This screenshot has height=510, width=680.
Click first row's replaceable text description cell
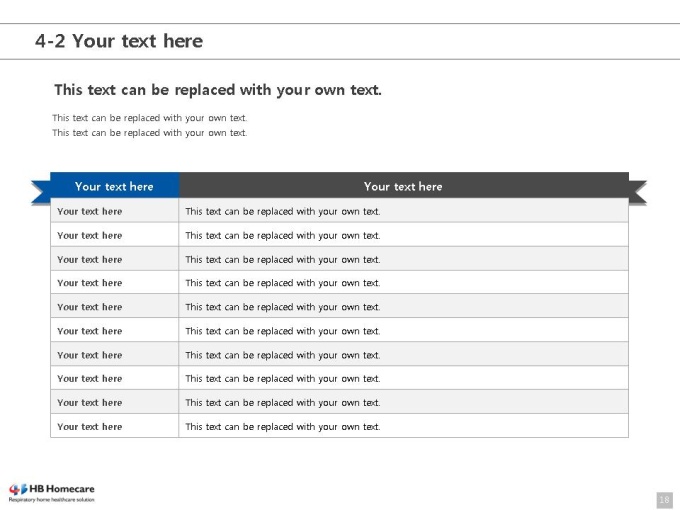coord(403,211)
